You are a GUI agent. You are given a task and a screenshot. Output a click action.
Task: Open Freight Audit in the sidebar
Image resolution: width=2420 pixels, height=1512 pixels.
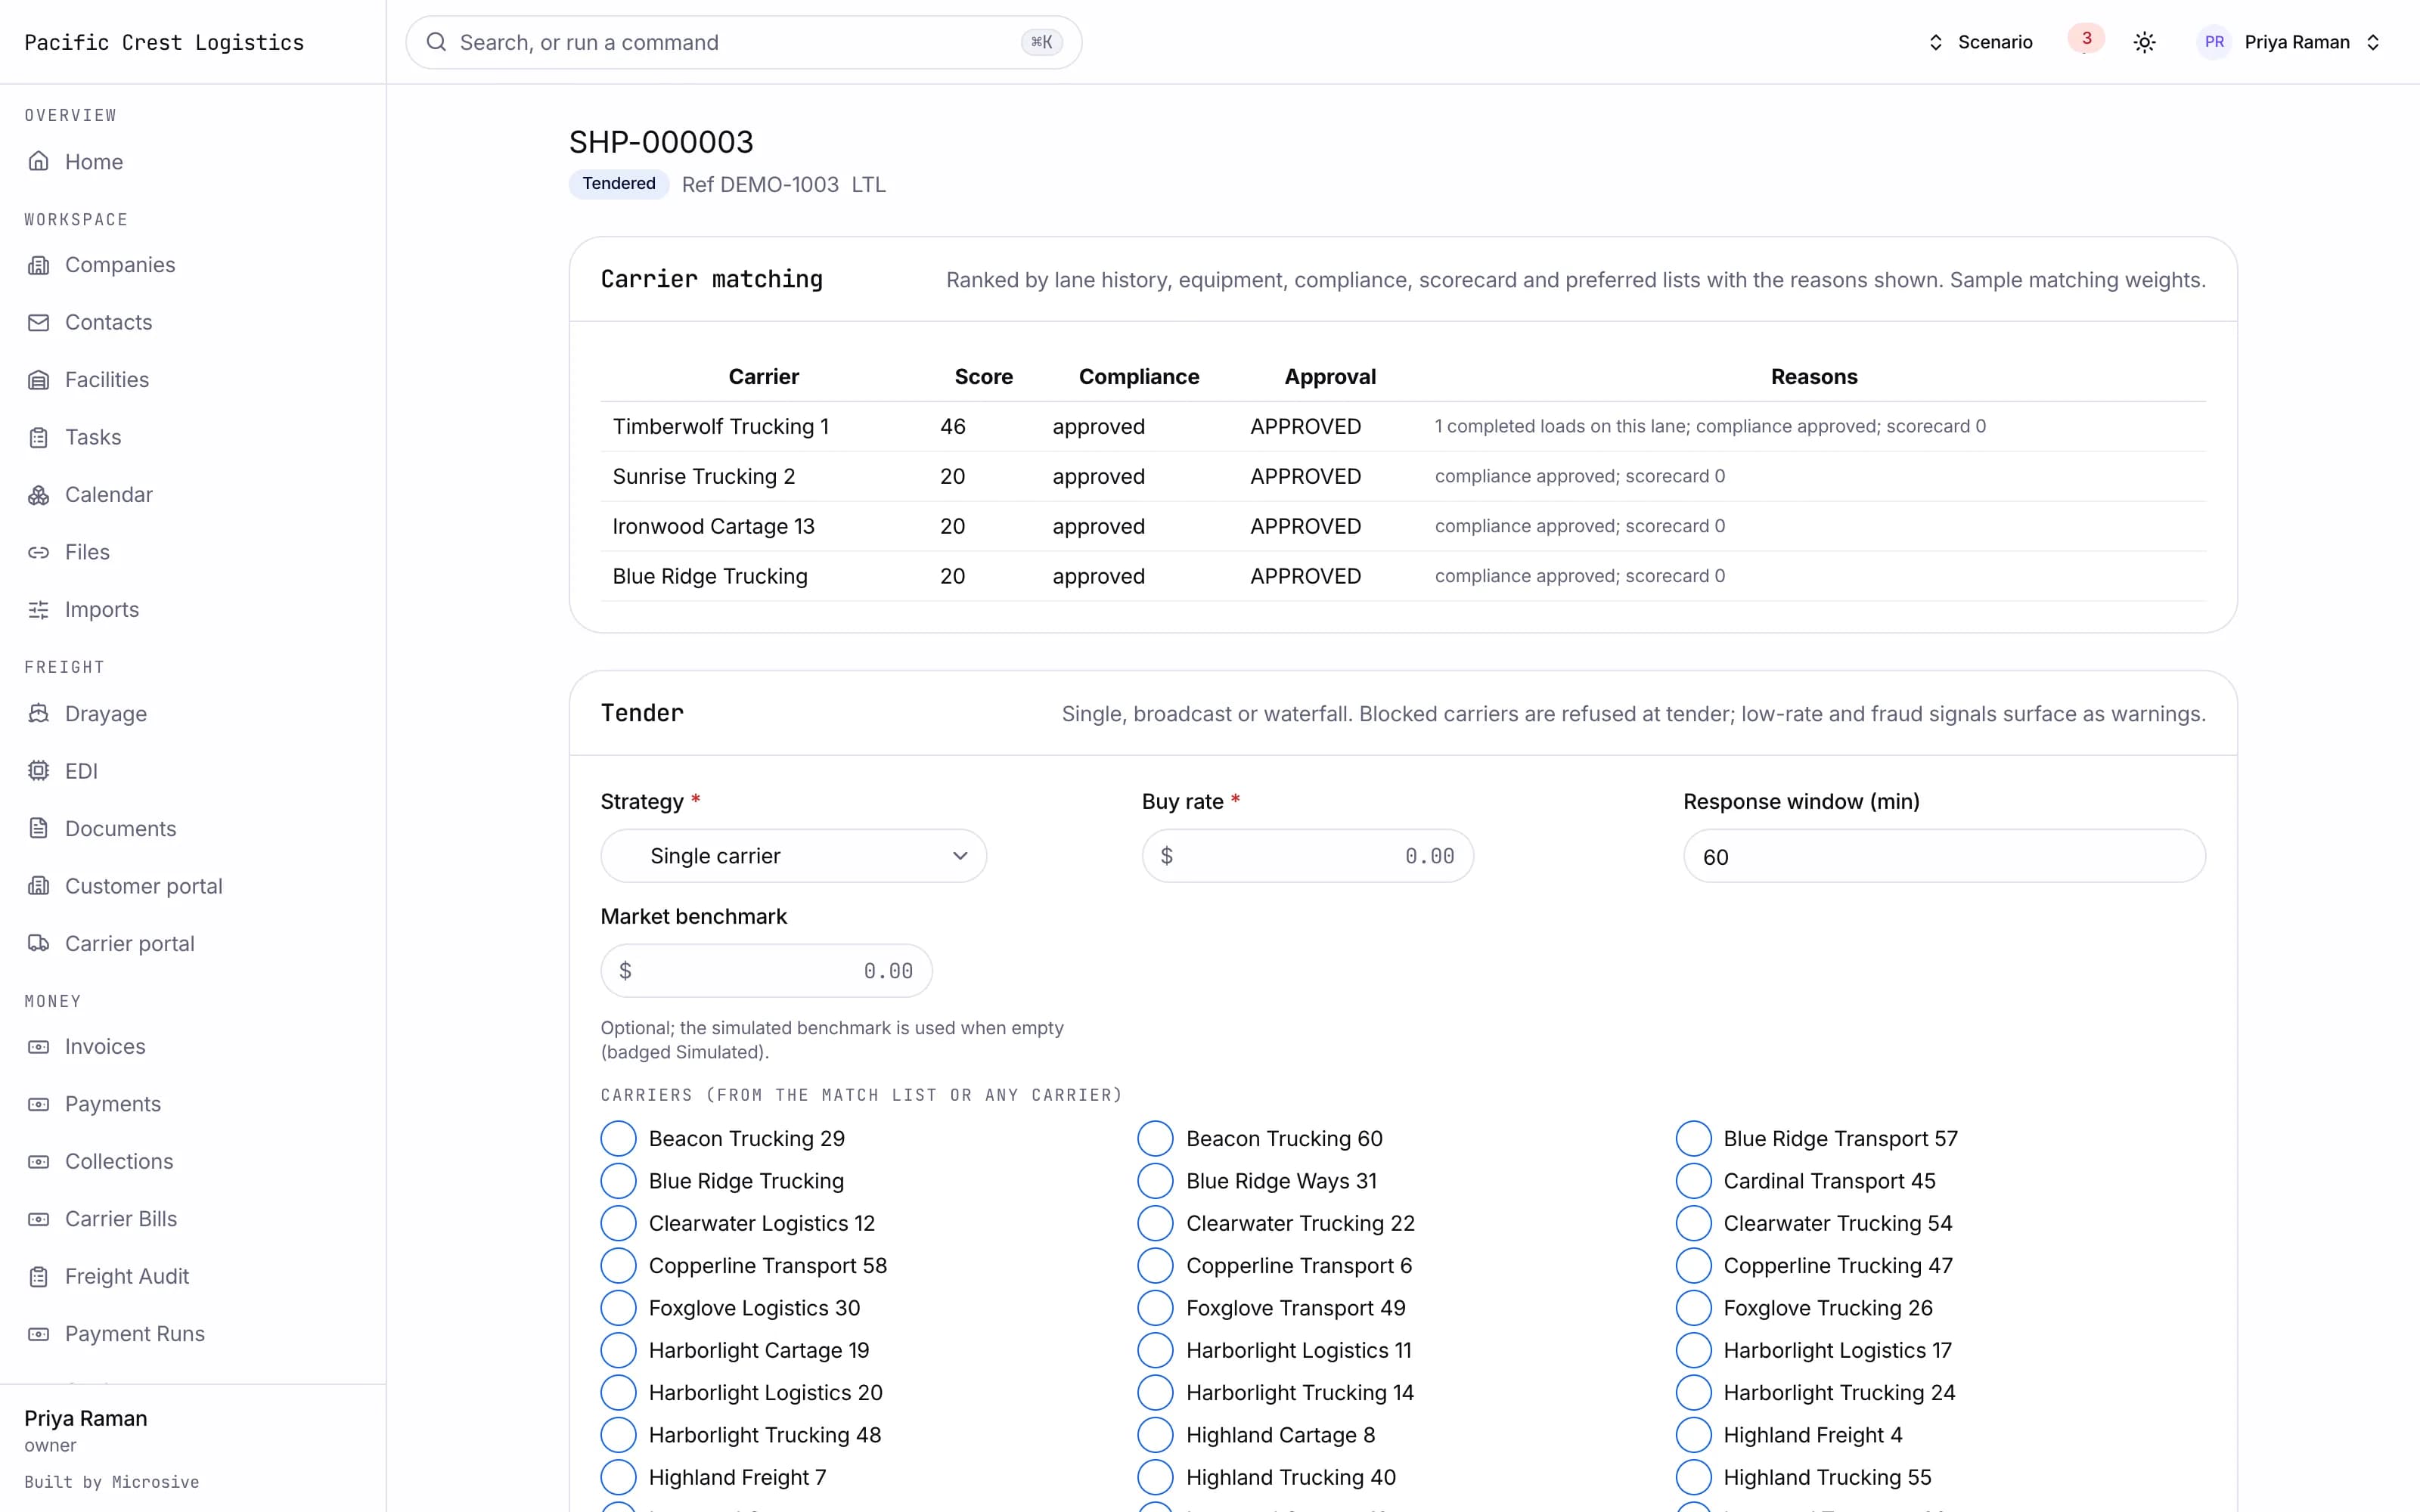(x=127, y=1277)
